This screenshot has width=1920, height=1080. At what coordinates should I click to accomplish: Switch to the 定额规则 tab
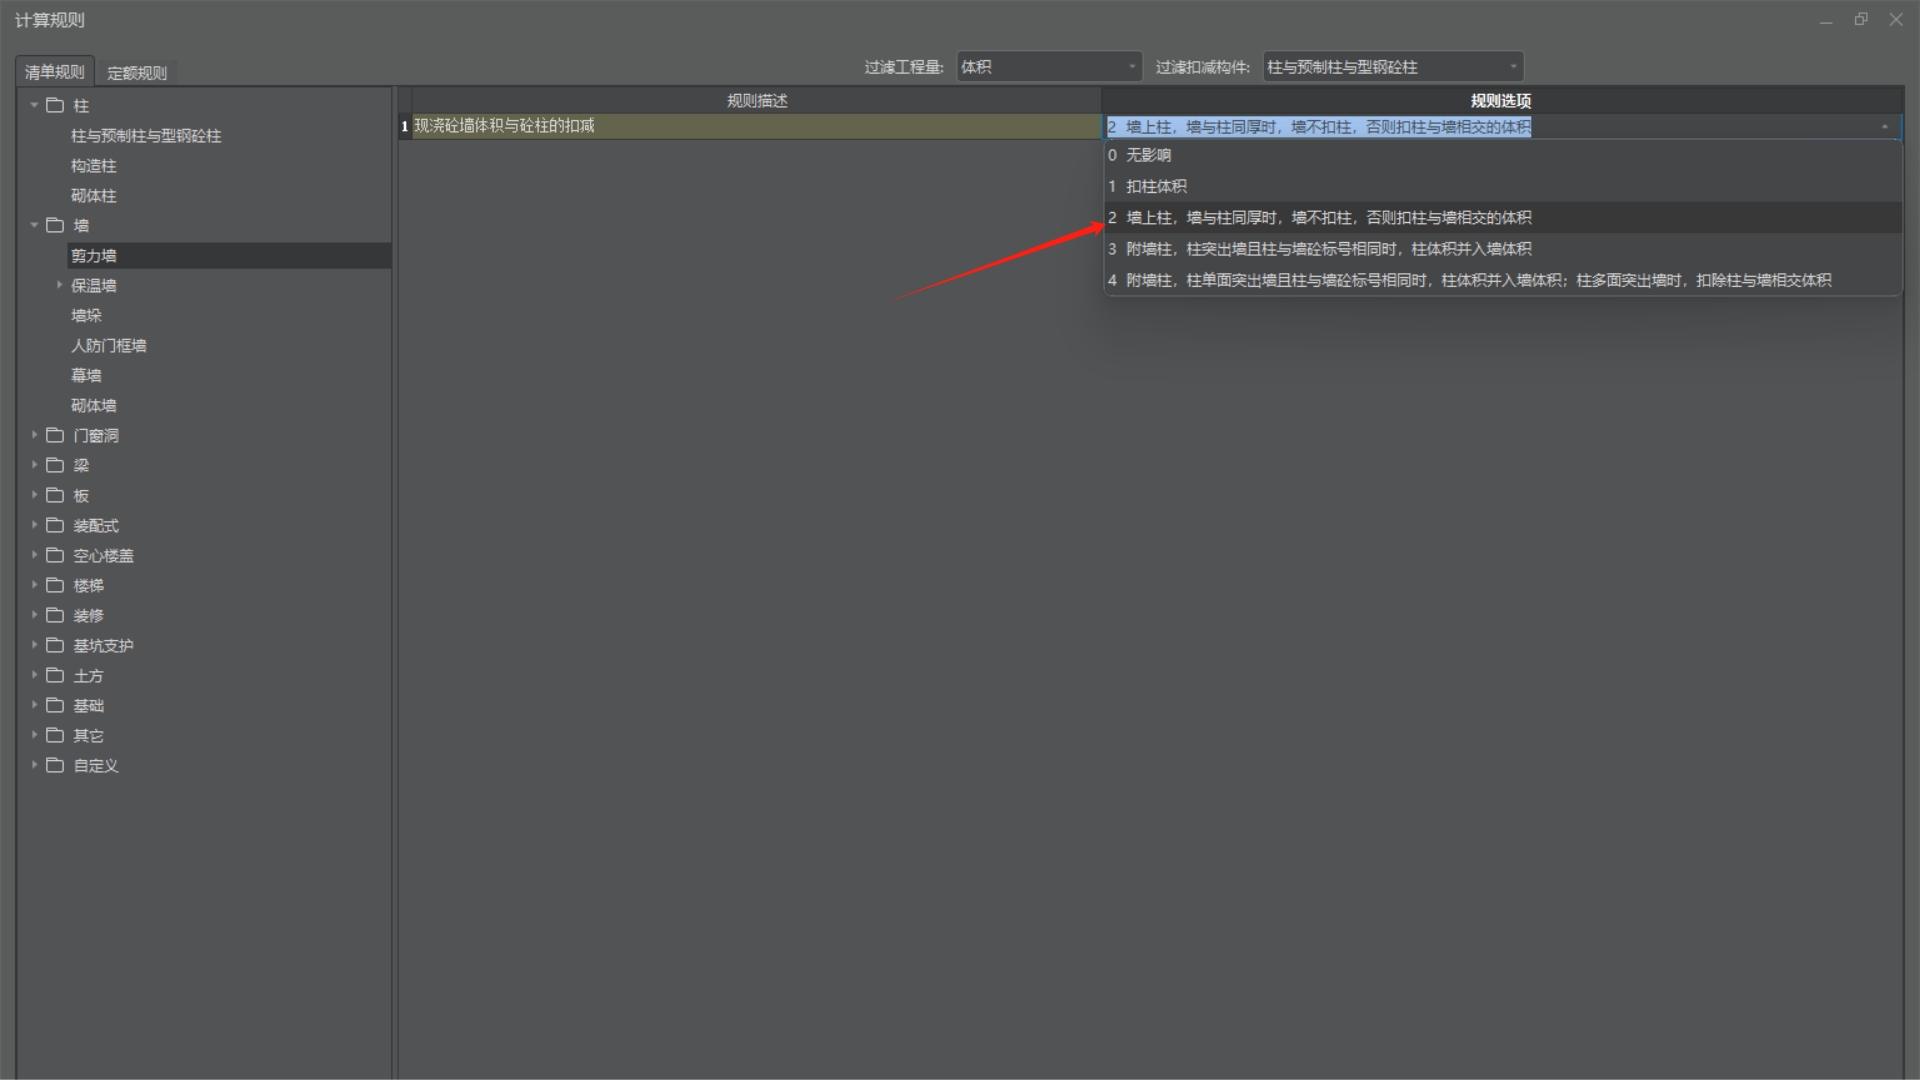(x=137, y=73)
